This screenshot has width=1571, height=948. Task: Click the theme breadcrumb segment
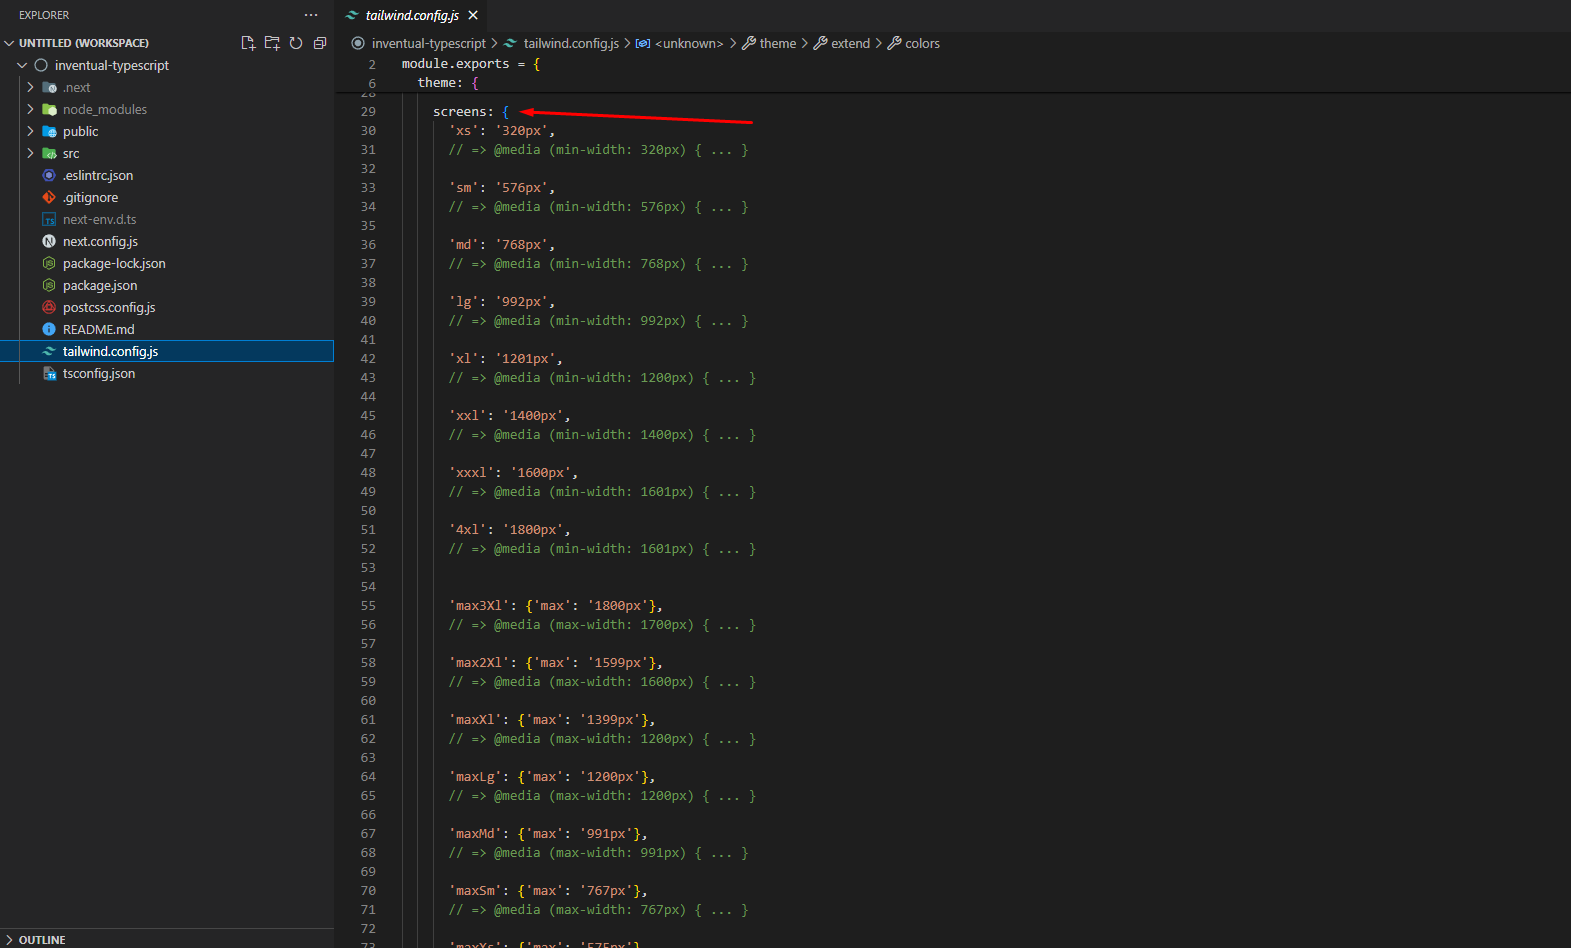[778, 43]
